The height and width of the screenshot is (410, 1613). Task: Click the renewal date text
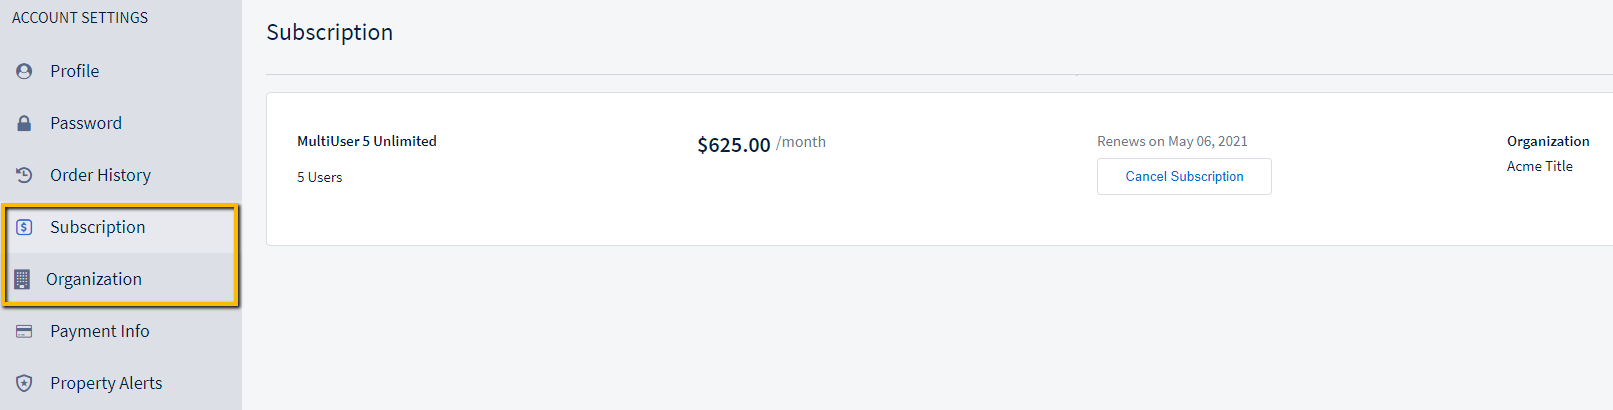pyautogui.click(x=1172, y=142)
